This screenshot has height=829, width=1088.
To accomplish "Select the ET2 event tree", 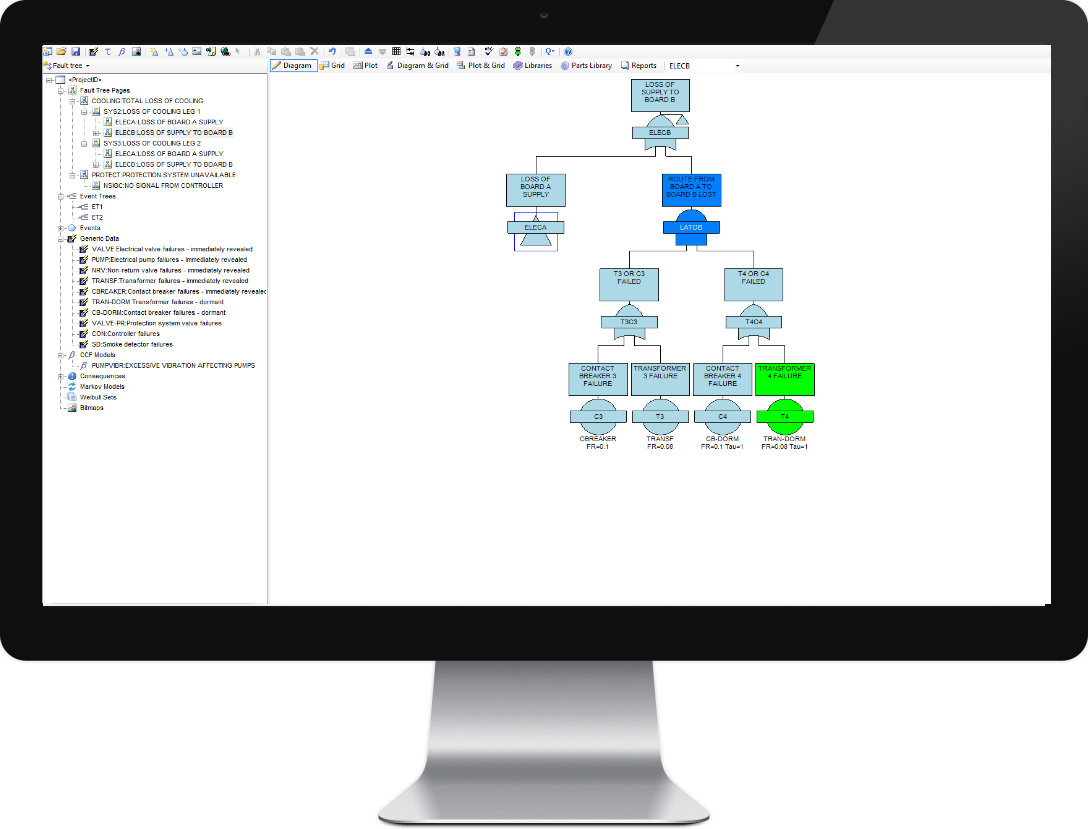I will [x=97, y=217].
